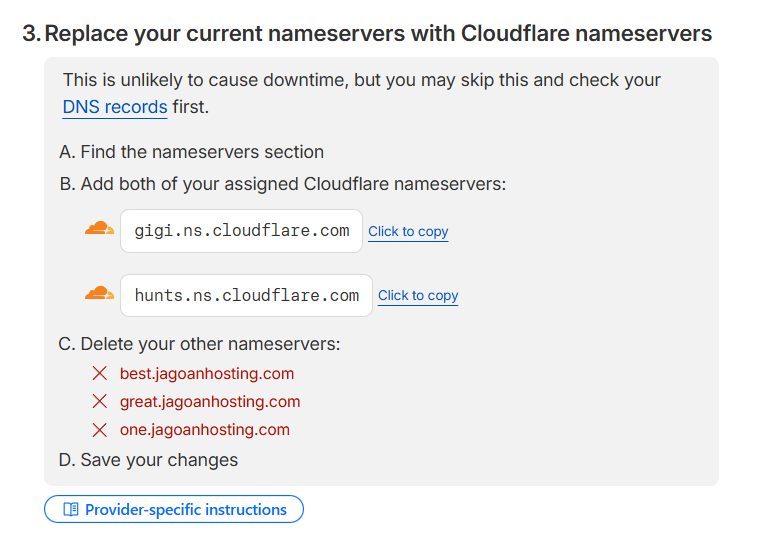Click the red X beside great.jagoanhosting.com
764x540 pixels.
[x=99, y=402]
